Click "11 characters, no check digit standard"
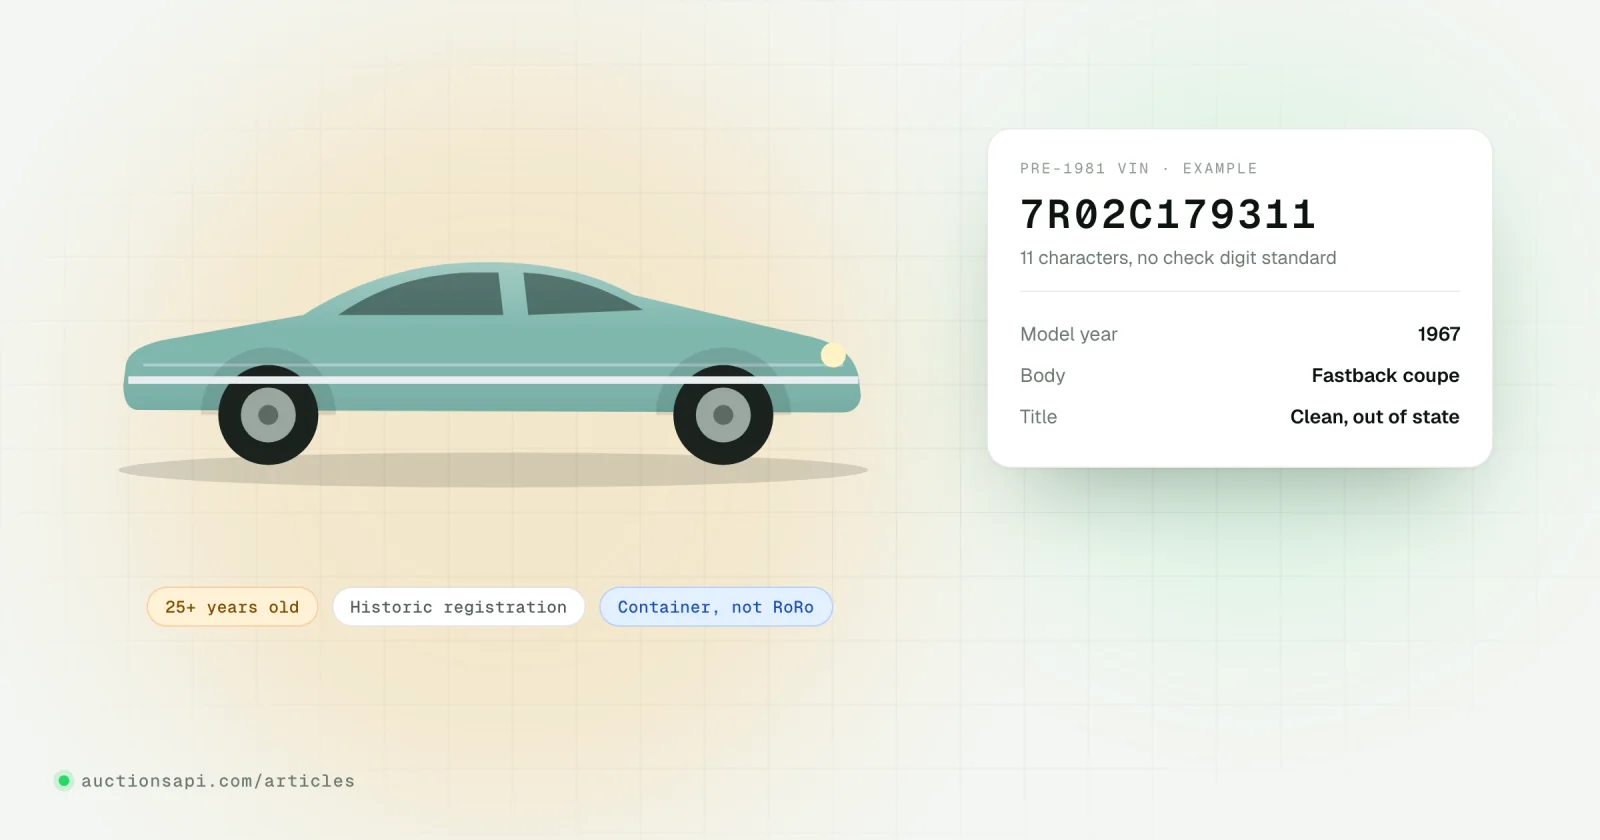 [x=1178, y=258]
